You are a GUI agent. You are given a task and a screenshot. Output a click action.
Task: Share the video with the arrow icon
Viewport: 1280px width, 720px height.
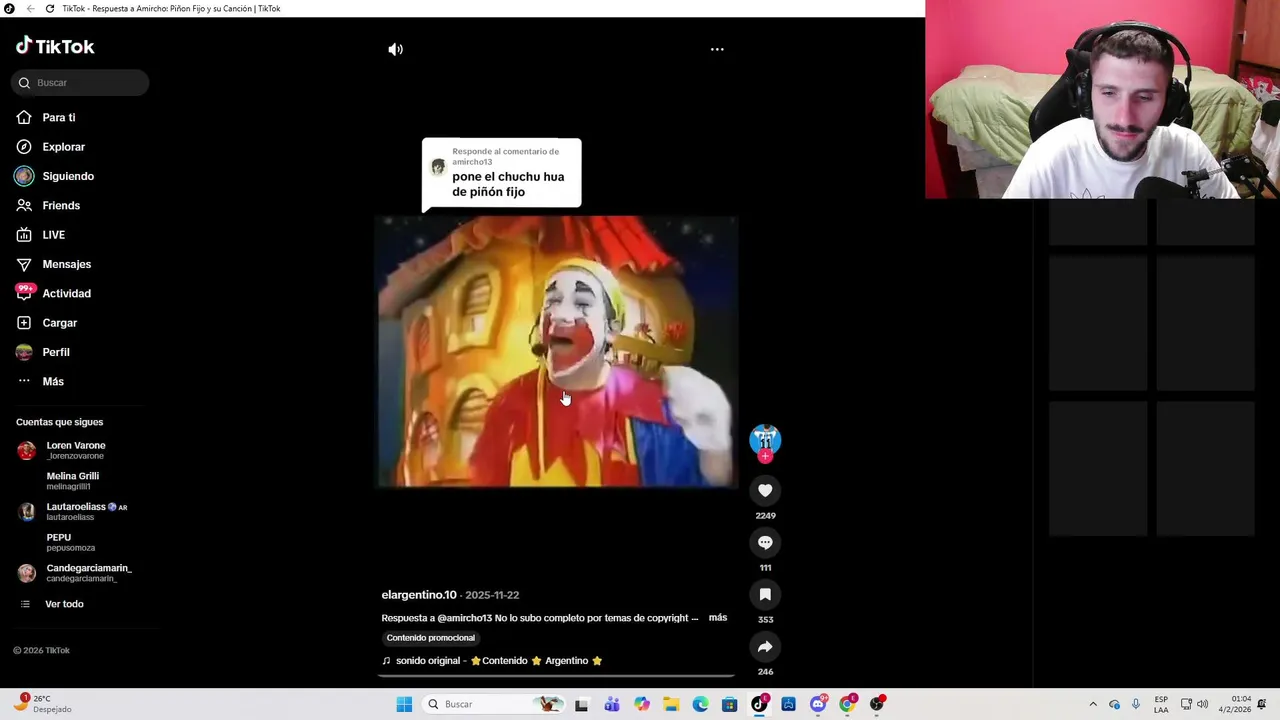pyautogui.click(x=765, y=646)
